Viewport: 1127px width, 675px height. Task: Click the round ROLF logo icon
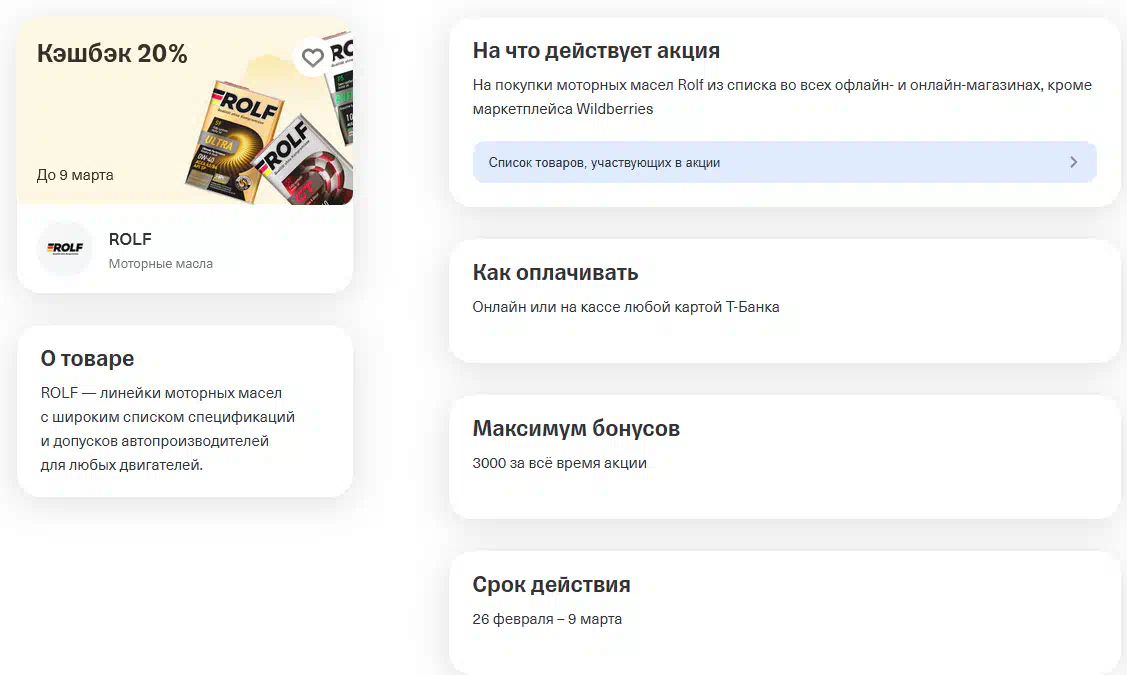65,249
